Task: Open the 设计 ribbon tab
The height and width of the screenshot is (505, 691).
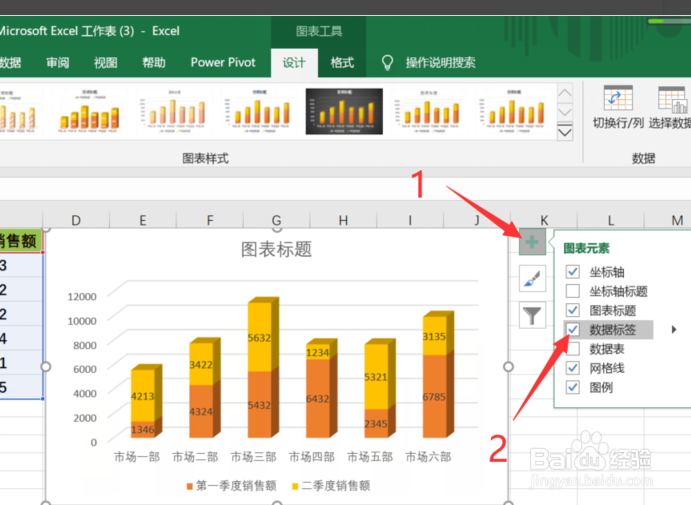Action: tap(294, 63)
